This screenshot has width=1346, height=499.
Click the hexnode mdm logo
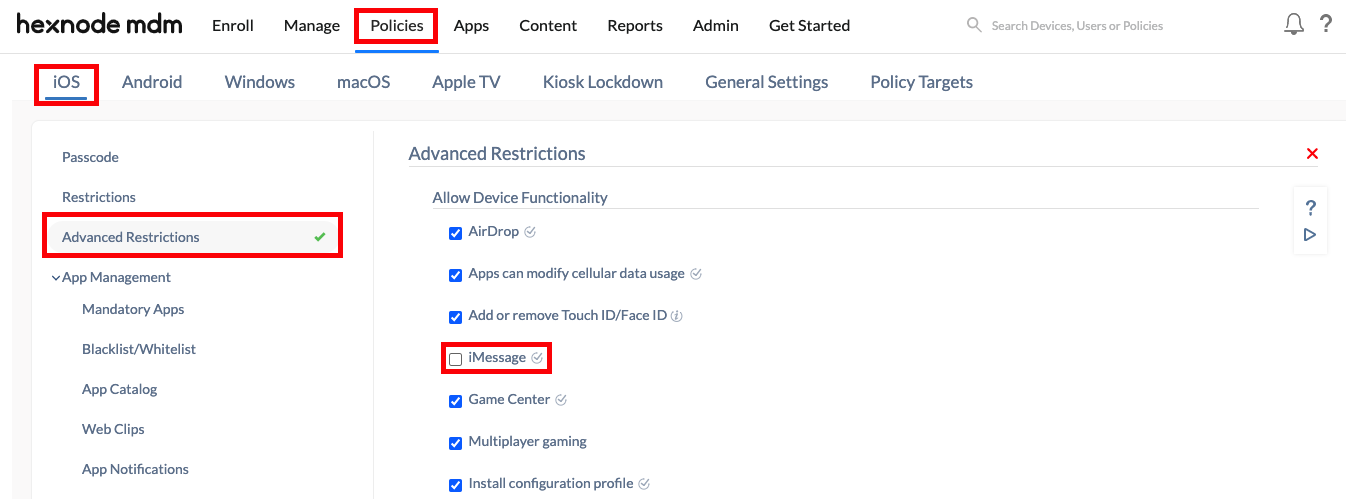[x=99, y=25]
